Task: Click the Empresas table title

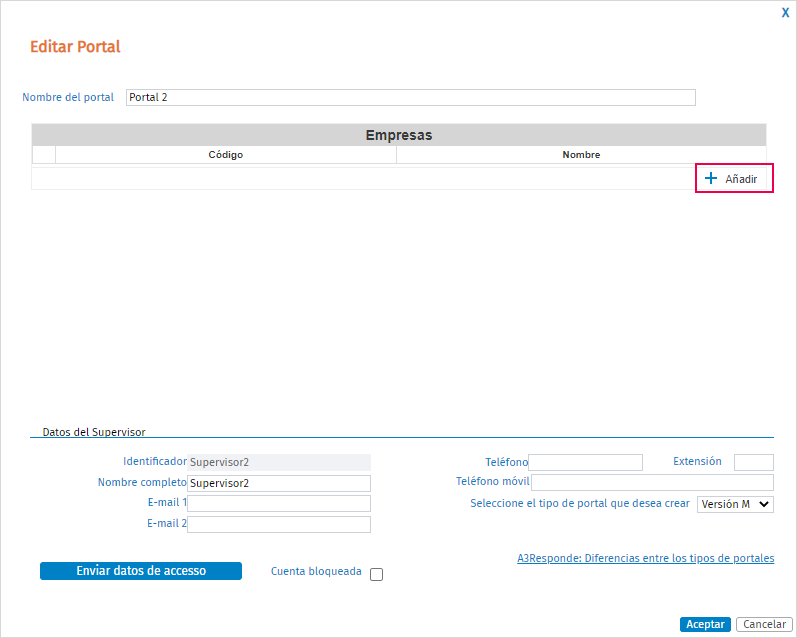Action: click(399, 135)
